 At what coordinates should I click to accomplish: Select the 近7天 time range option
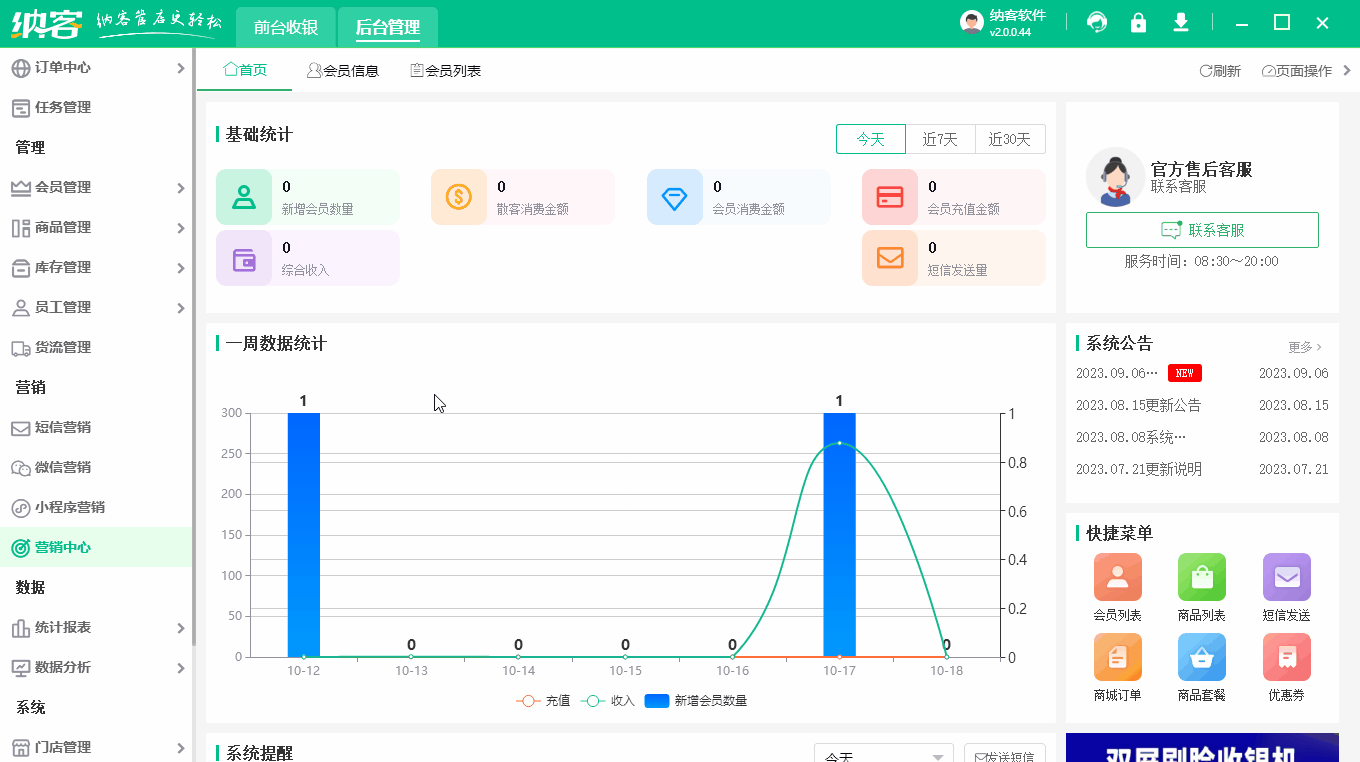click(x=940, y=139)
